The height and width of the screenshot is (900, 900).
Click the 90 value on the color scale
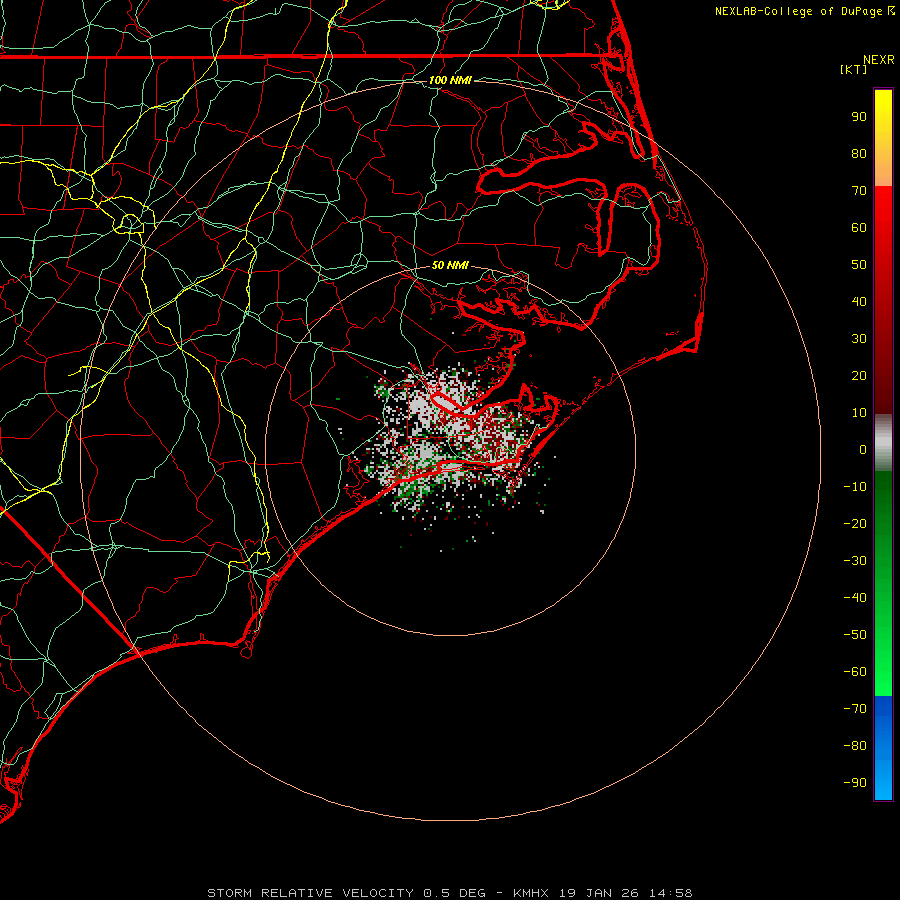pyautogui.click(x=859, y=117)
